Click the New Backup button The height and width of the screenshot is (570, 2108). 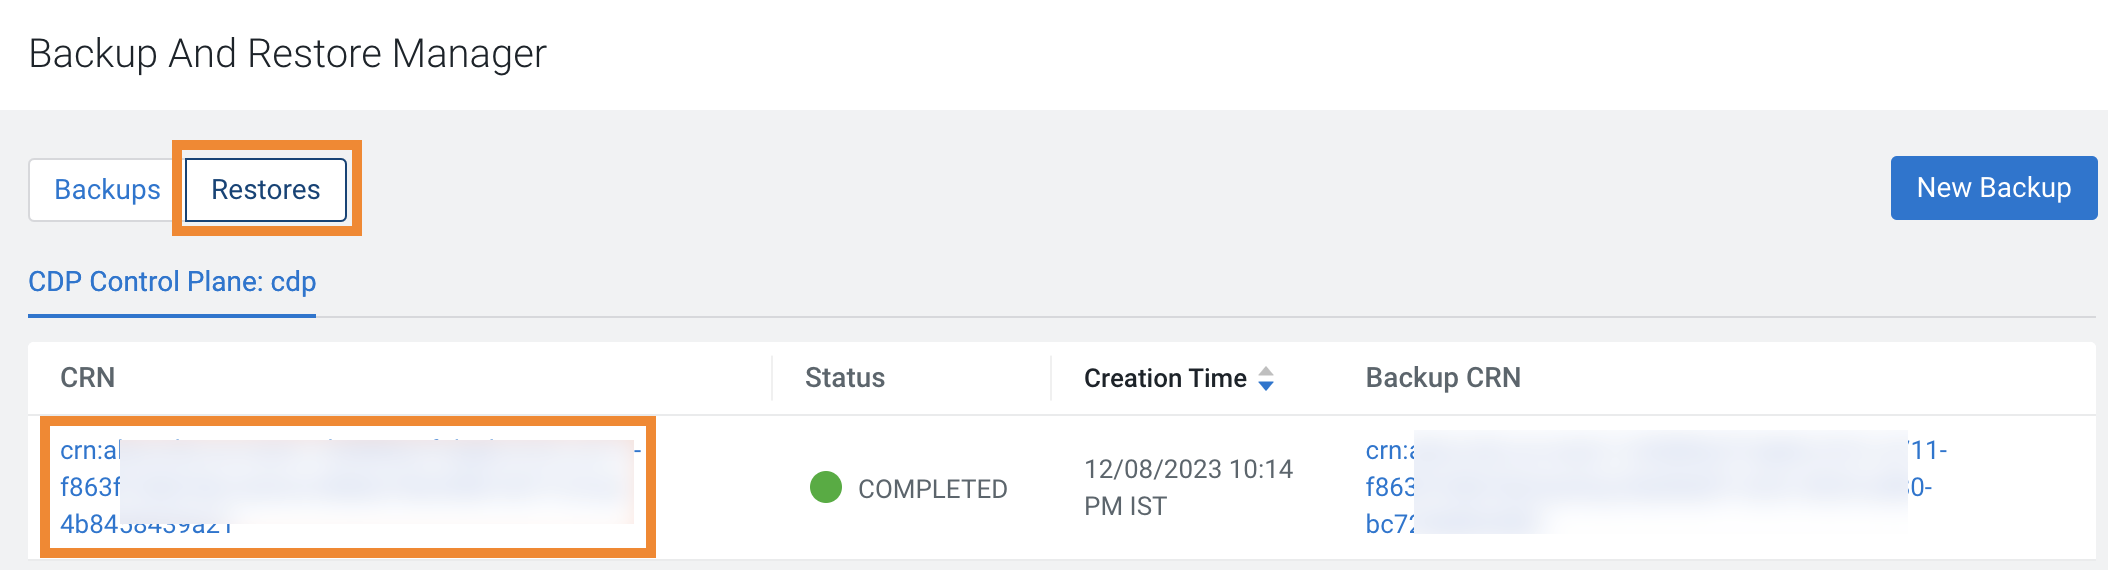(x=1993, y=188)
